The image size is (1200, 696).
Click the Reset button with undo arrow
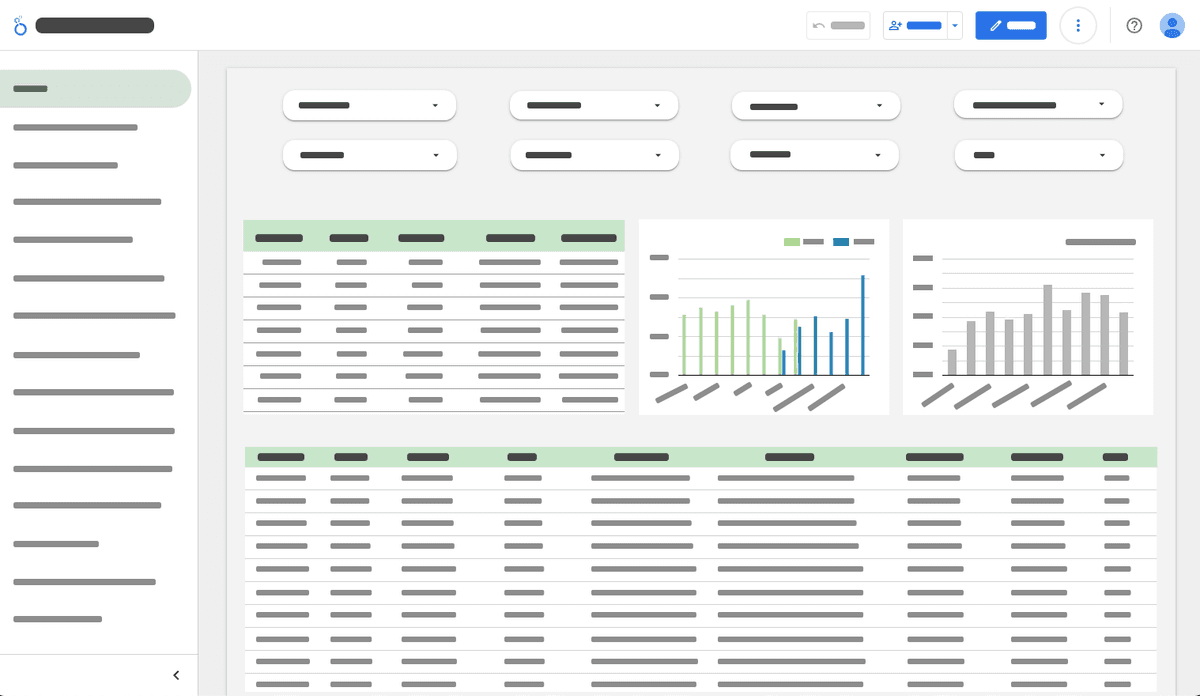coord(838,26)
